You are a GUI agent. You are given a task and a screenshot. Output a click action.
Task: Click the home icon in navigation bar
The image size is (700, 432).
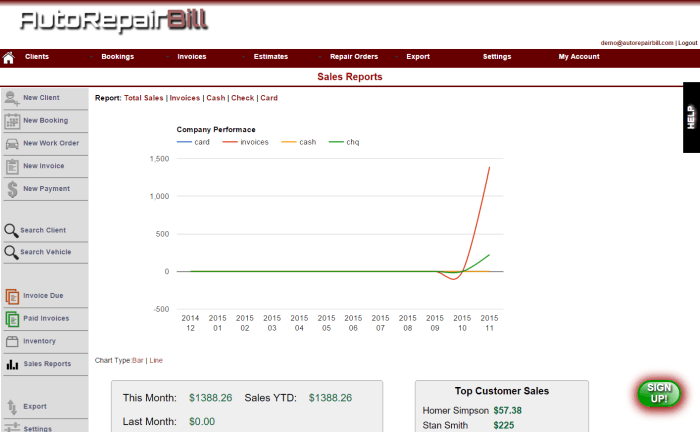tap(9, 57)
